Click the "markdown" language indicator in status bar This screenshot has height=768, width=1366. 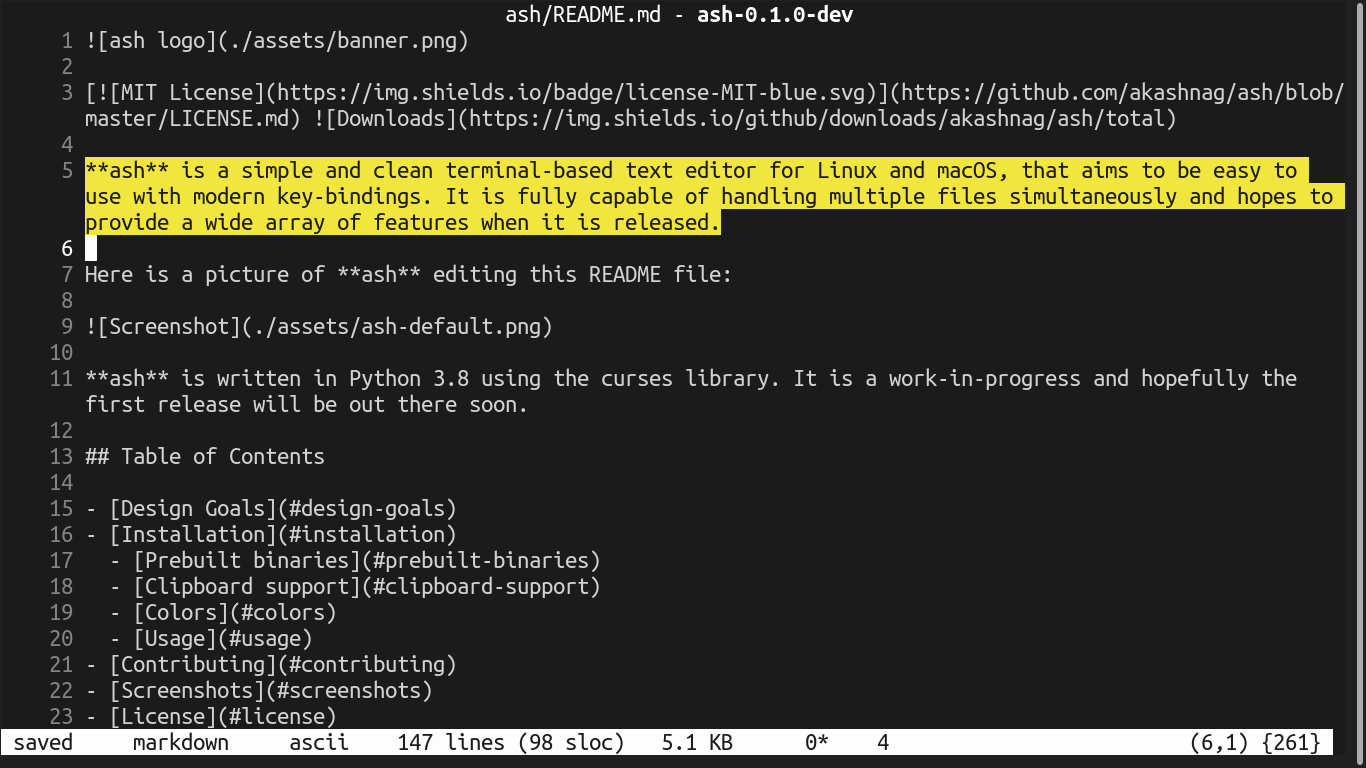point(180,742)
